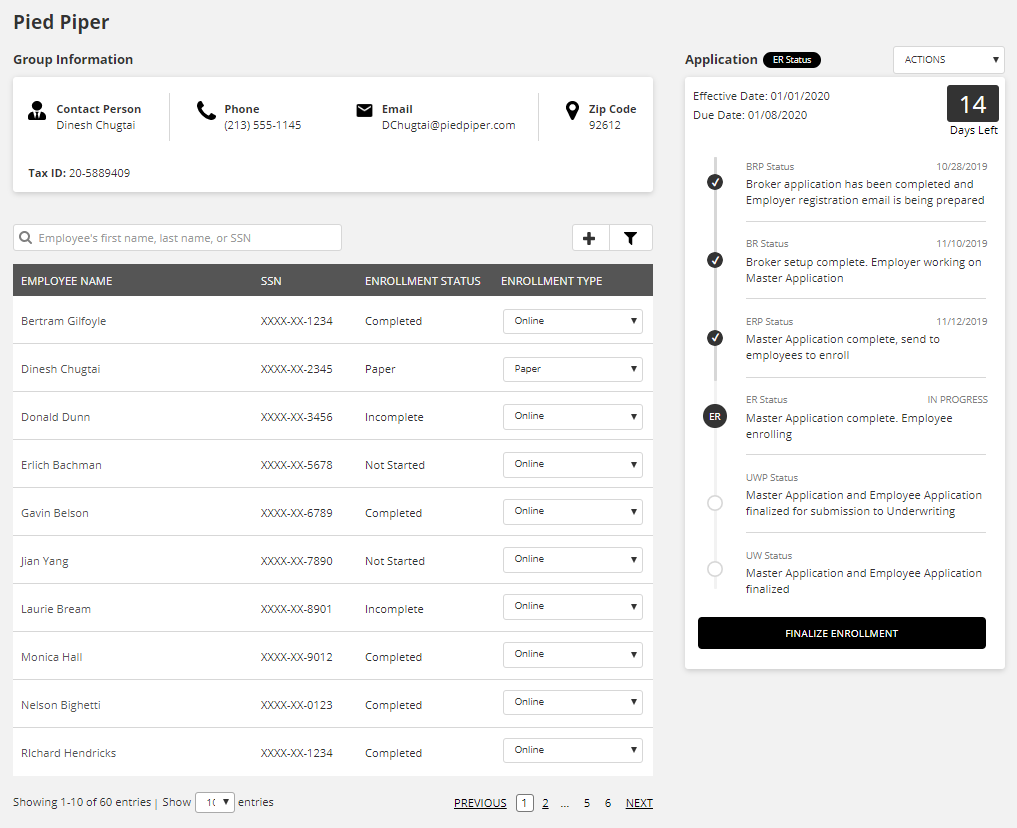Click the Pied Piper page title
This screenshot has width=1017, height=828.
tap(61, 22)
